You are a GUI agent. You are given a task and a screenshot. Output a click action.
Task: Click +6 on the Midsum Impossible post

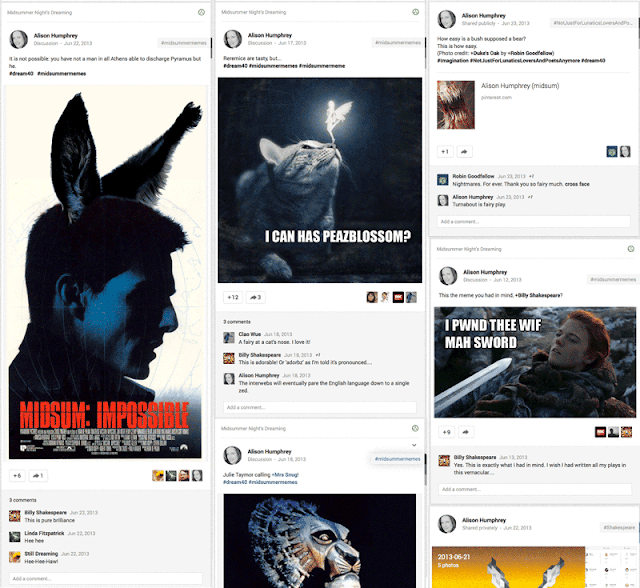tap(17, 475)
